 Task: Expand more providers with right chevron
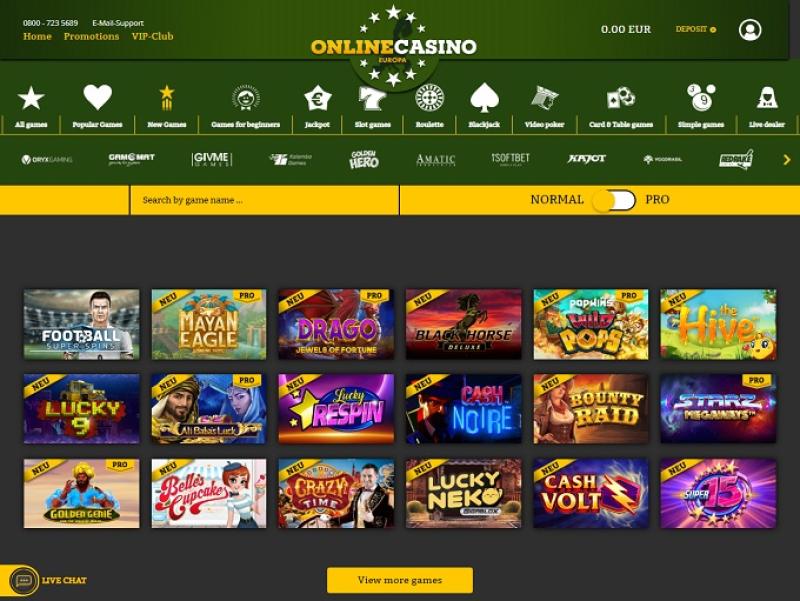[x=786, y=160]
